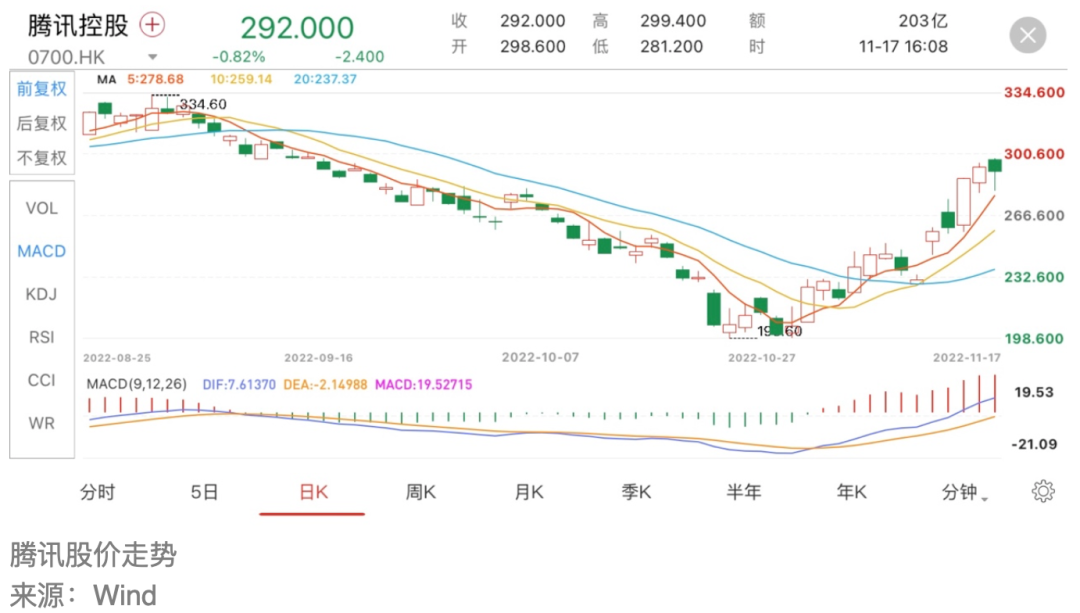Click the 来源：Wind source caption
This screenshot has height=613, width=1080.
click(83, 596)
